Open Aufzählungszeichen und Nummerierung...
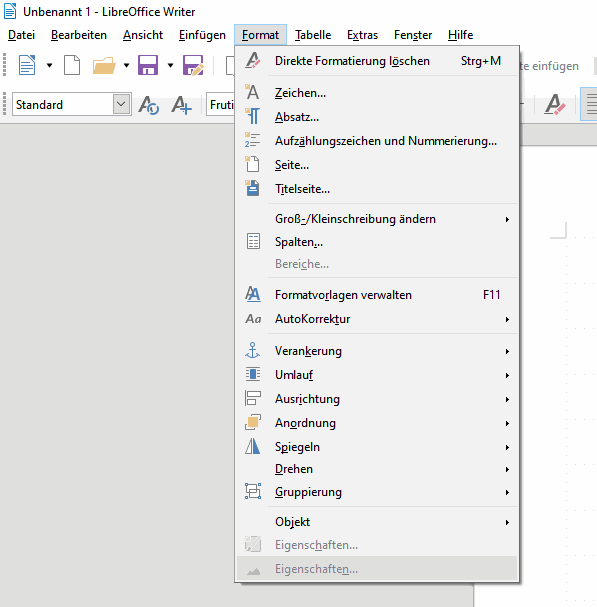 (377, 141)
